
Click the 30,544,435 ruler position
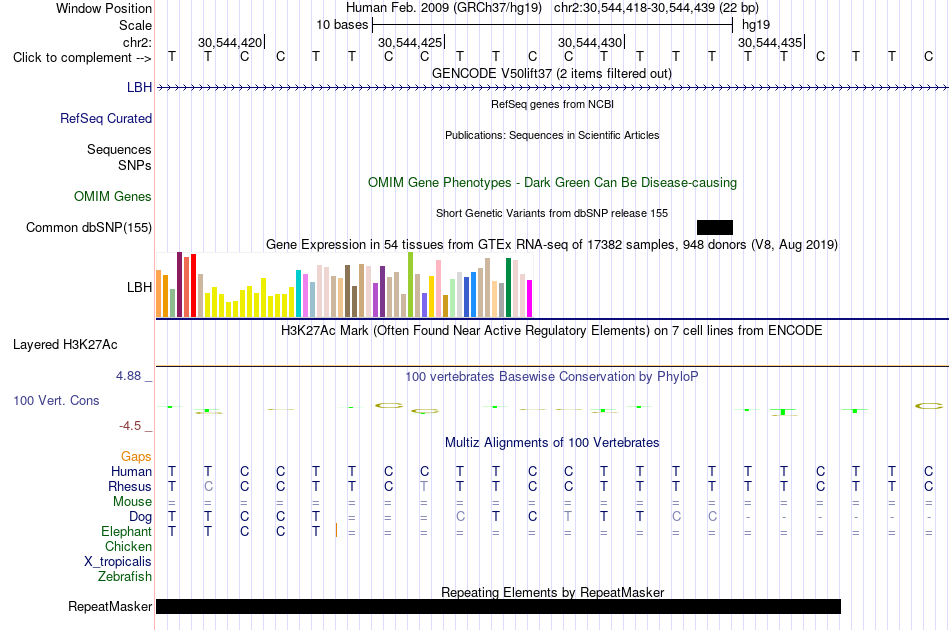tap(770, 42)
